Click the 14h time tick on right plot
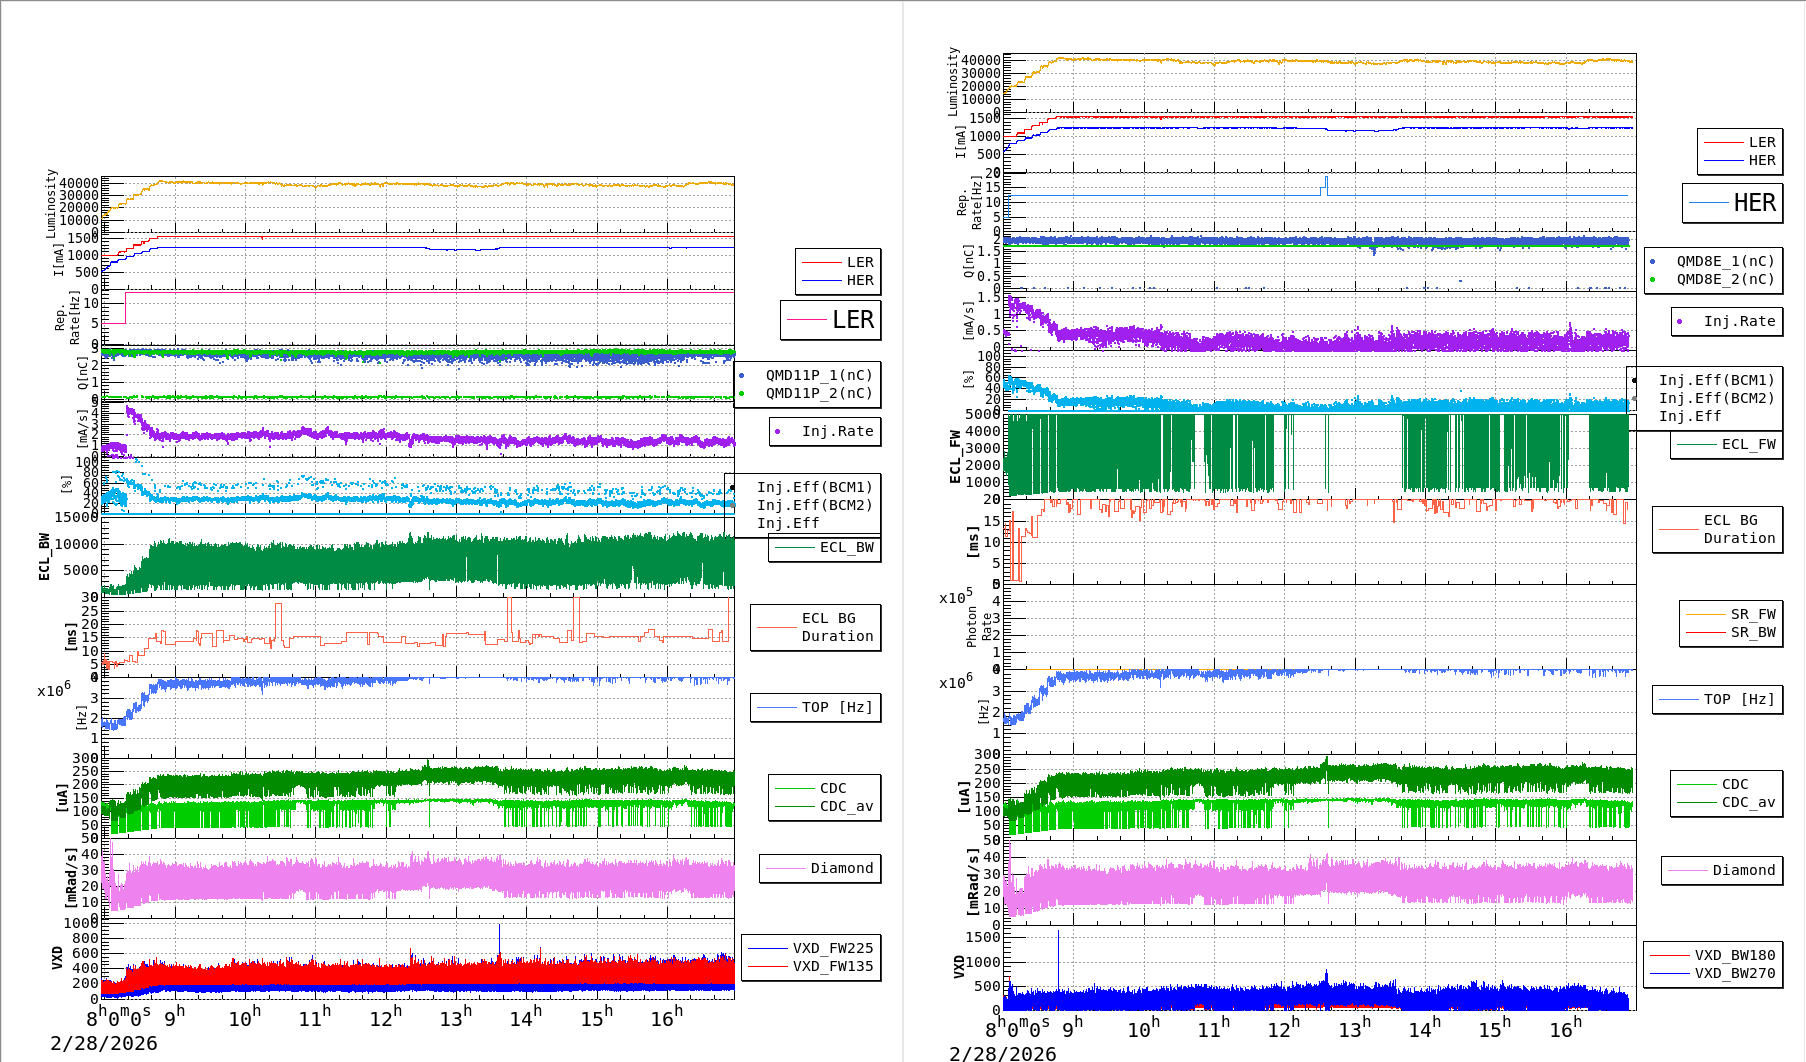 pyautogui.click(x=1424, y=1028)
